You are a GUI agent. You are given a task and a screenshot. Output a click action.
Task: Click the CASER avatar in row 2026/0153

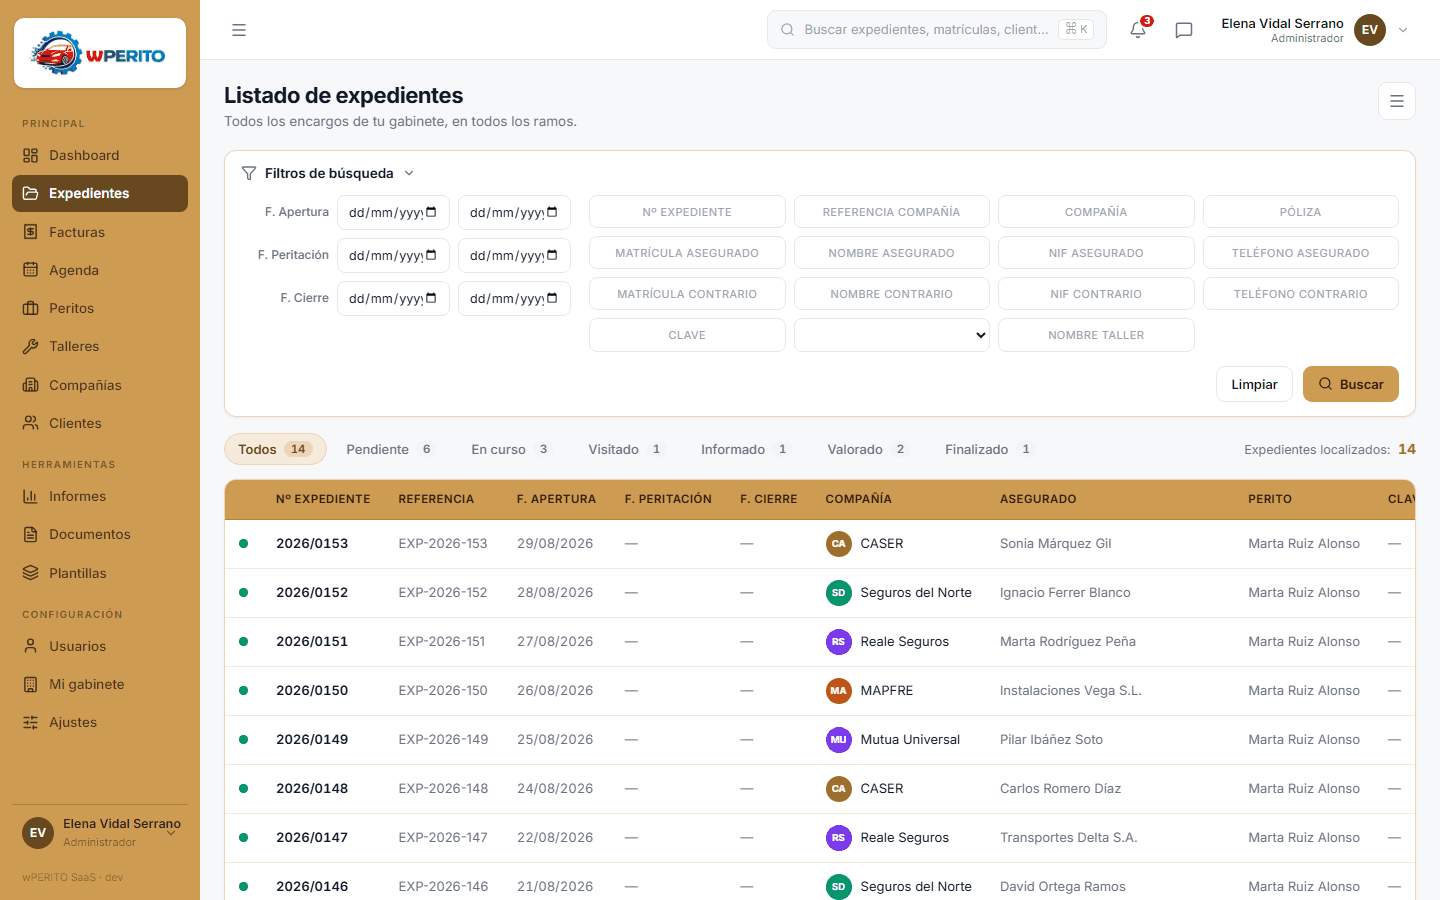coord(838,544)
